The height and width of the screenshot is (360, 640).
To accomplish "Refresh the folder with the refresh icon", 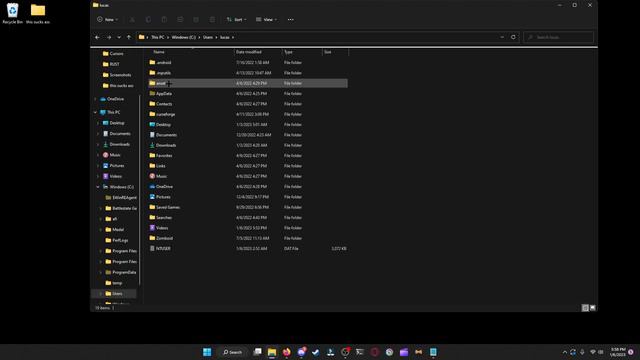I will click(x=513, y=37).
